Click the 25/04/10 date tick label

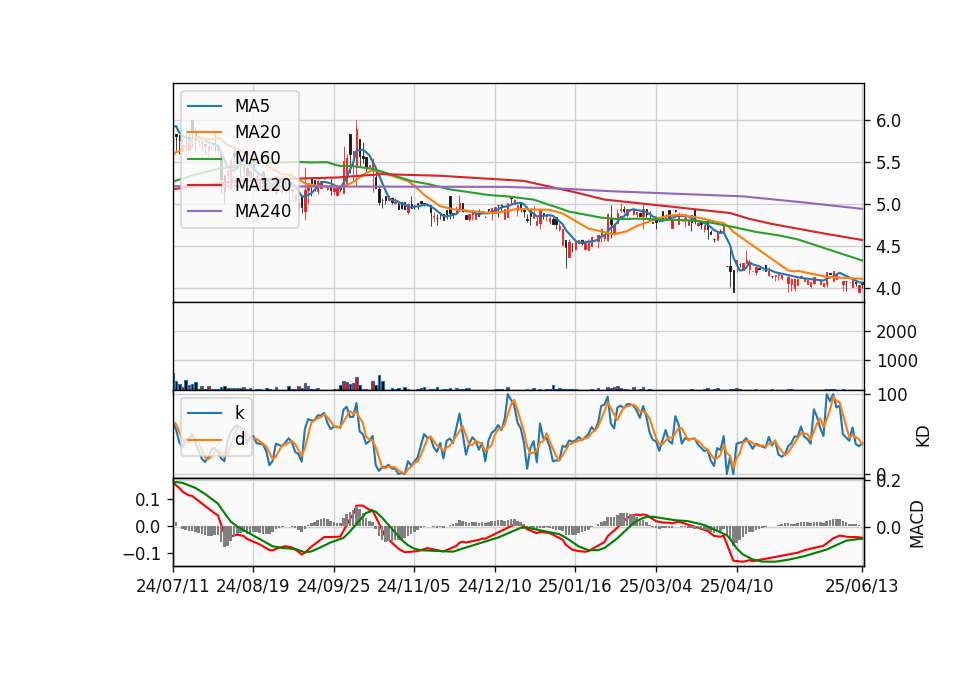coord(737,586)
